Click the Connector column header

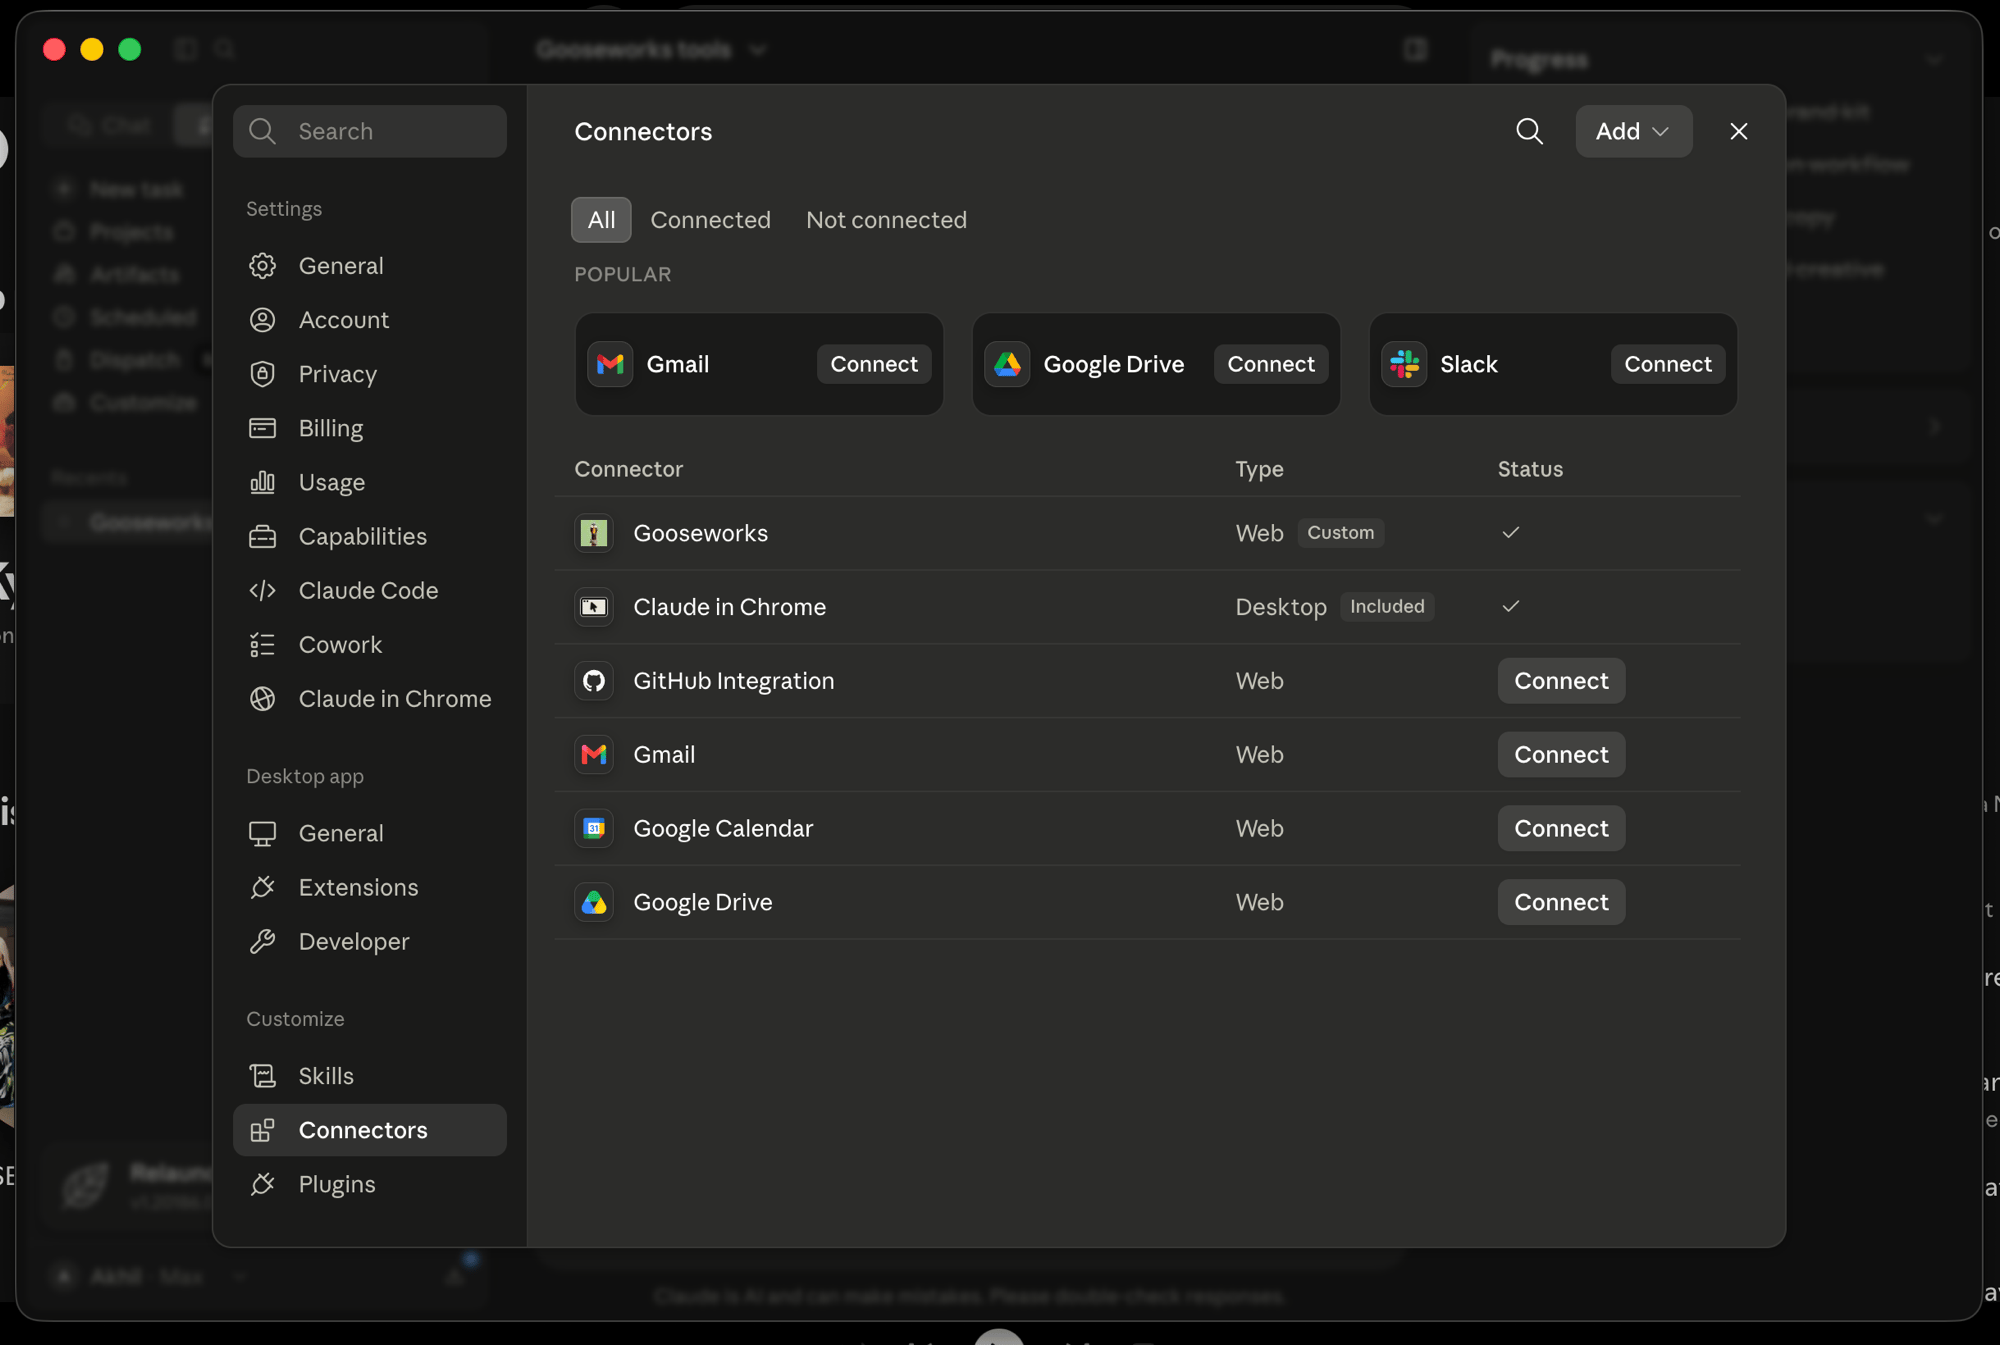(x=628, y=469)
